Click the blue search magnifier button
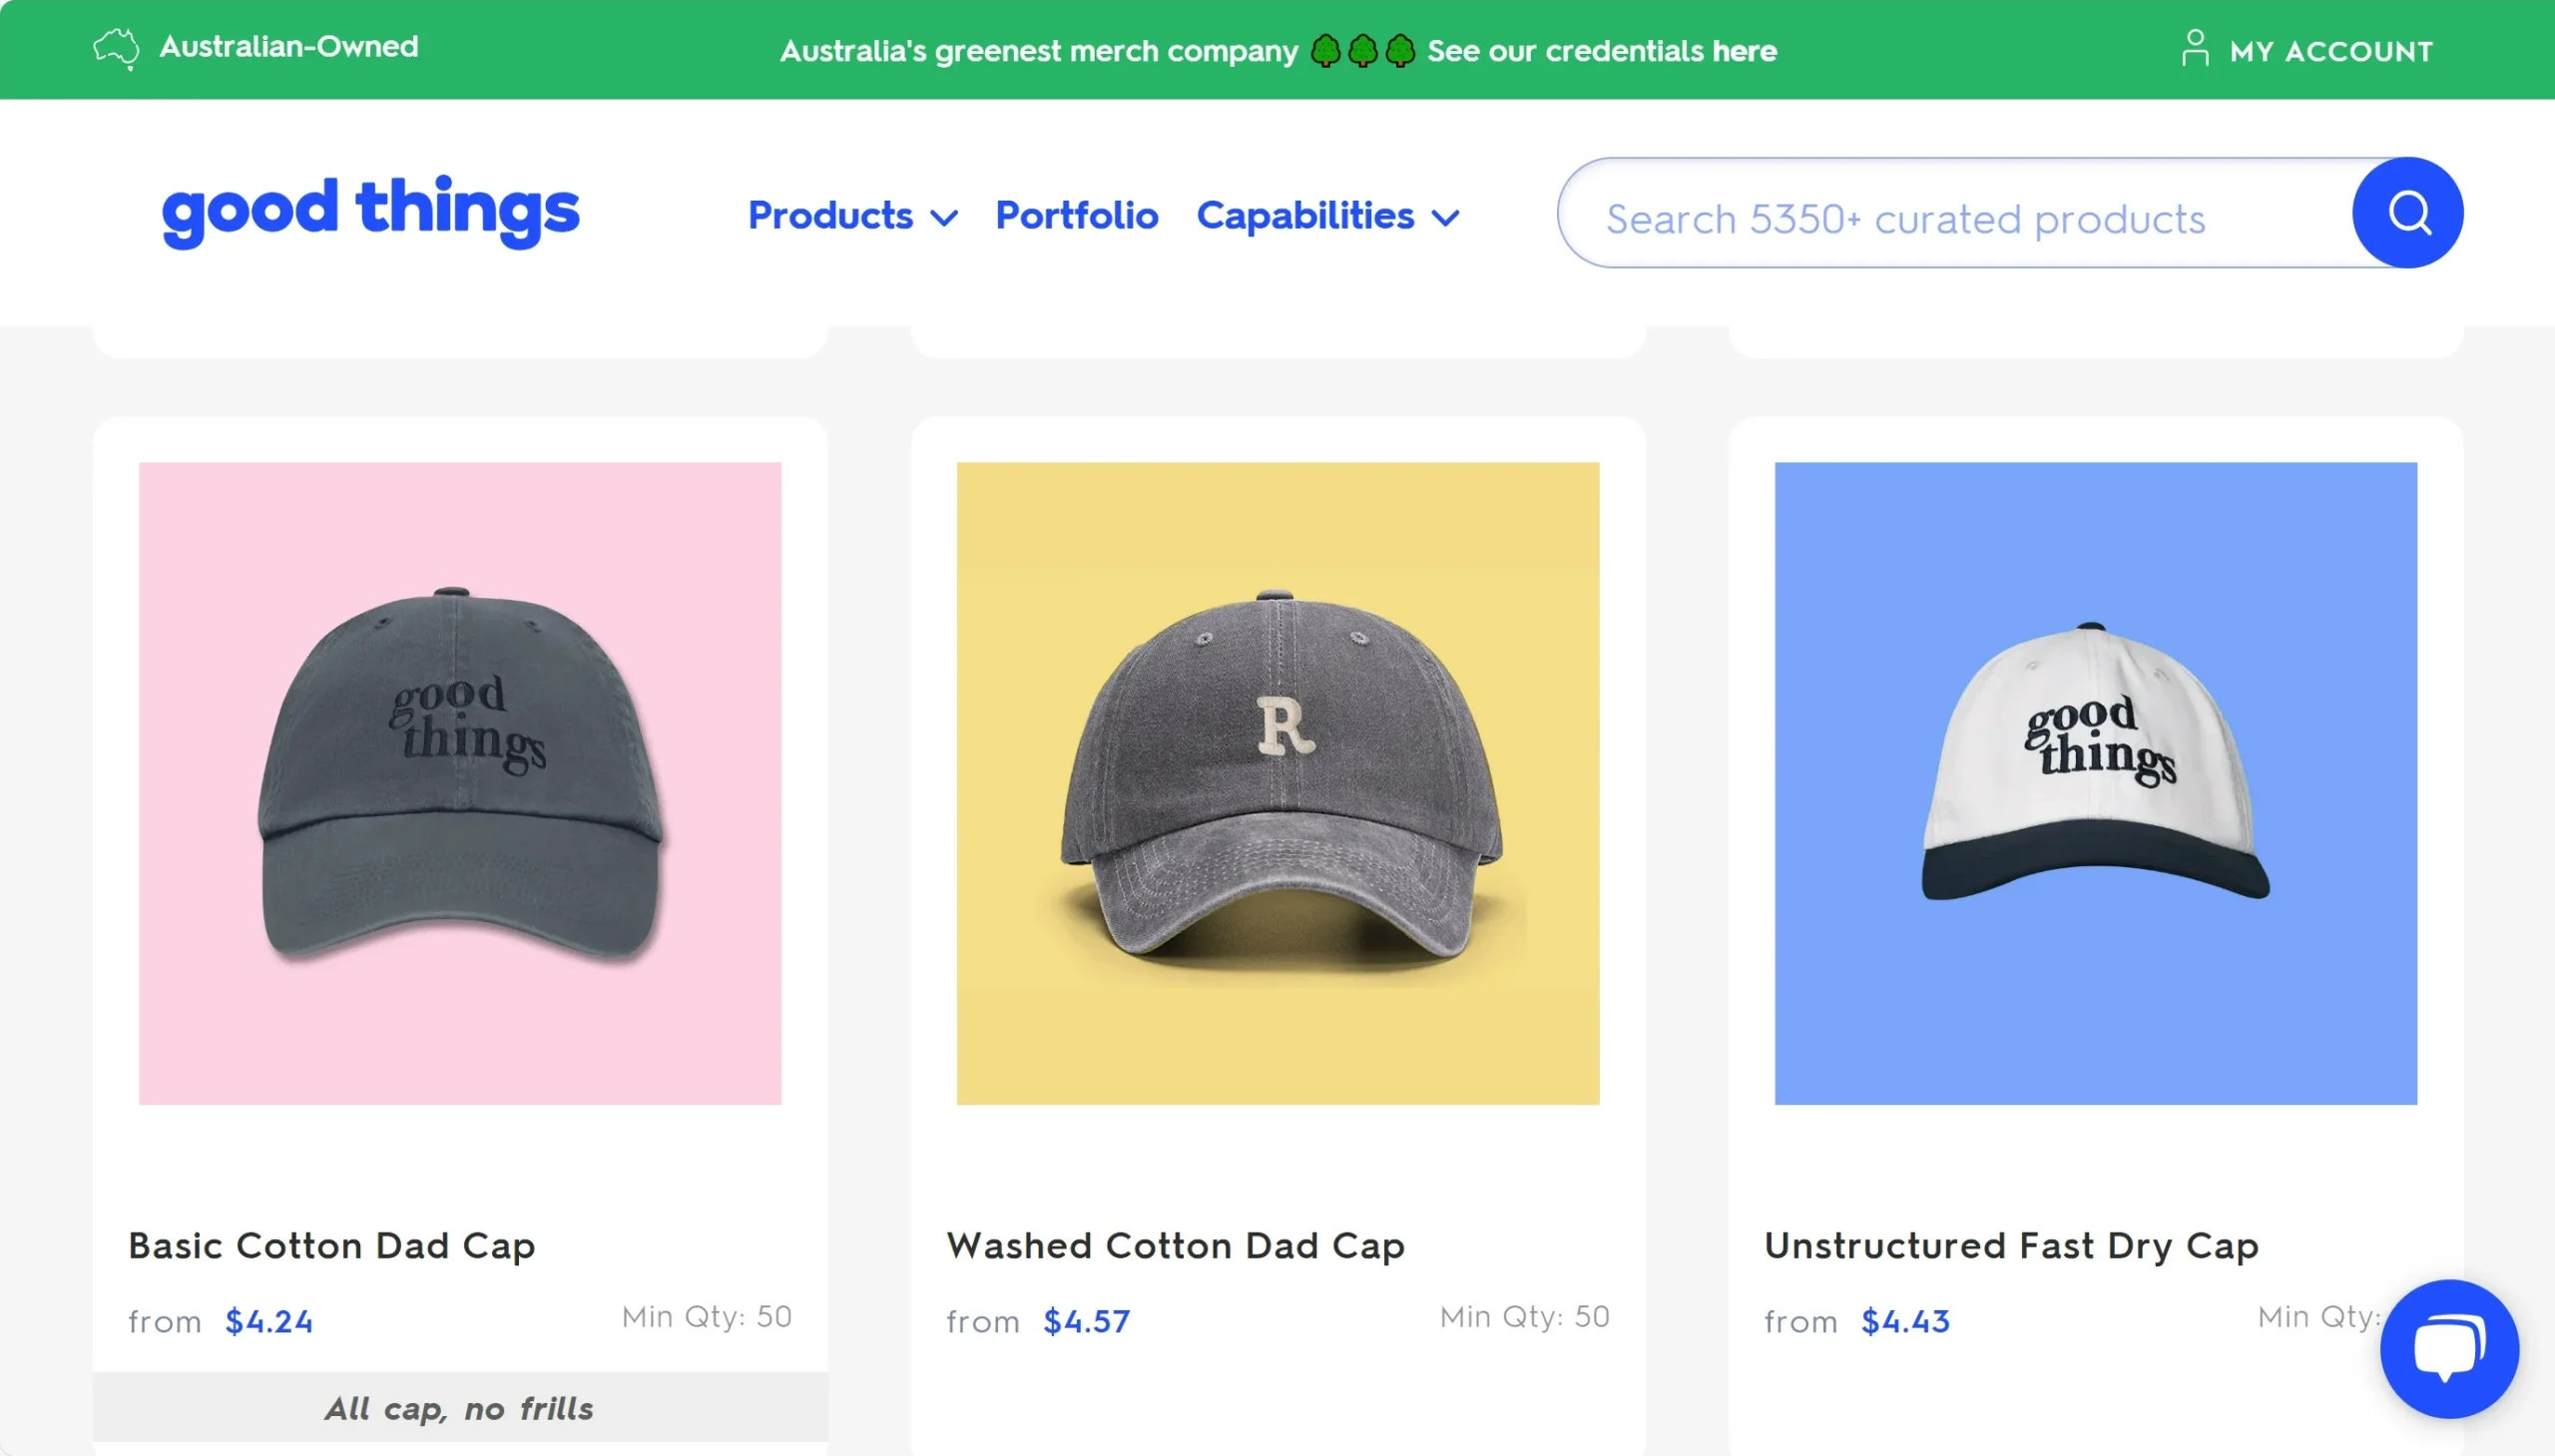2555x1456 pixels. pyautogui.click(x=2407, y=213)
